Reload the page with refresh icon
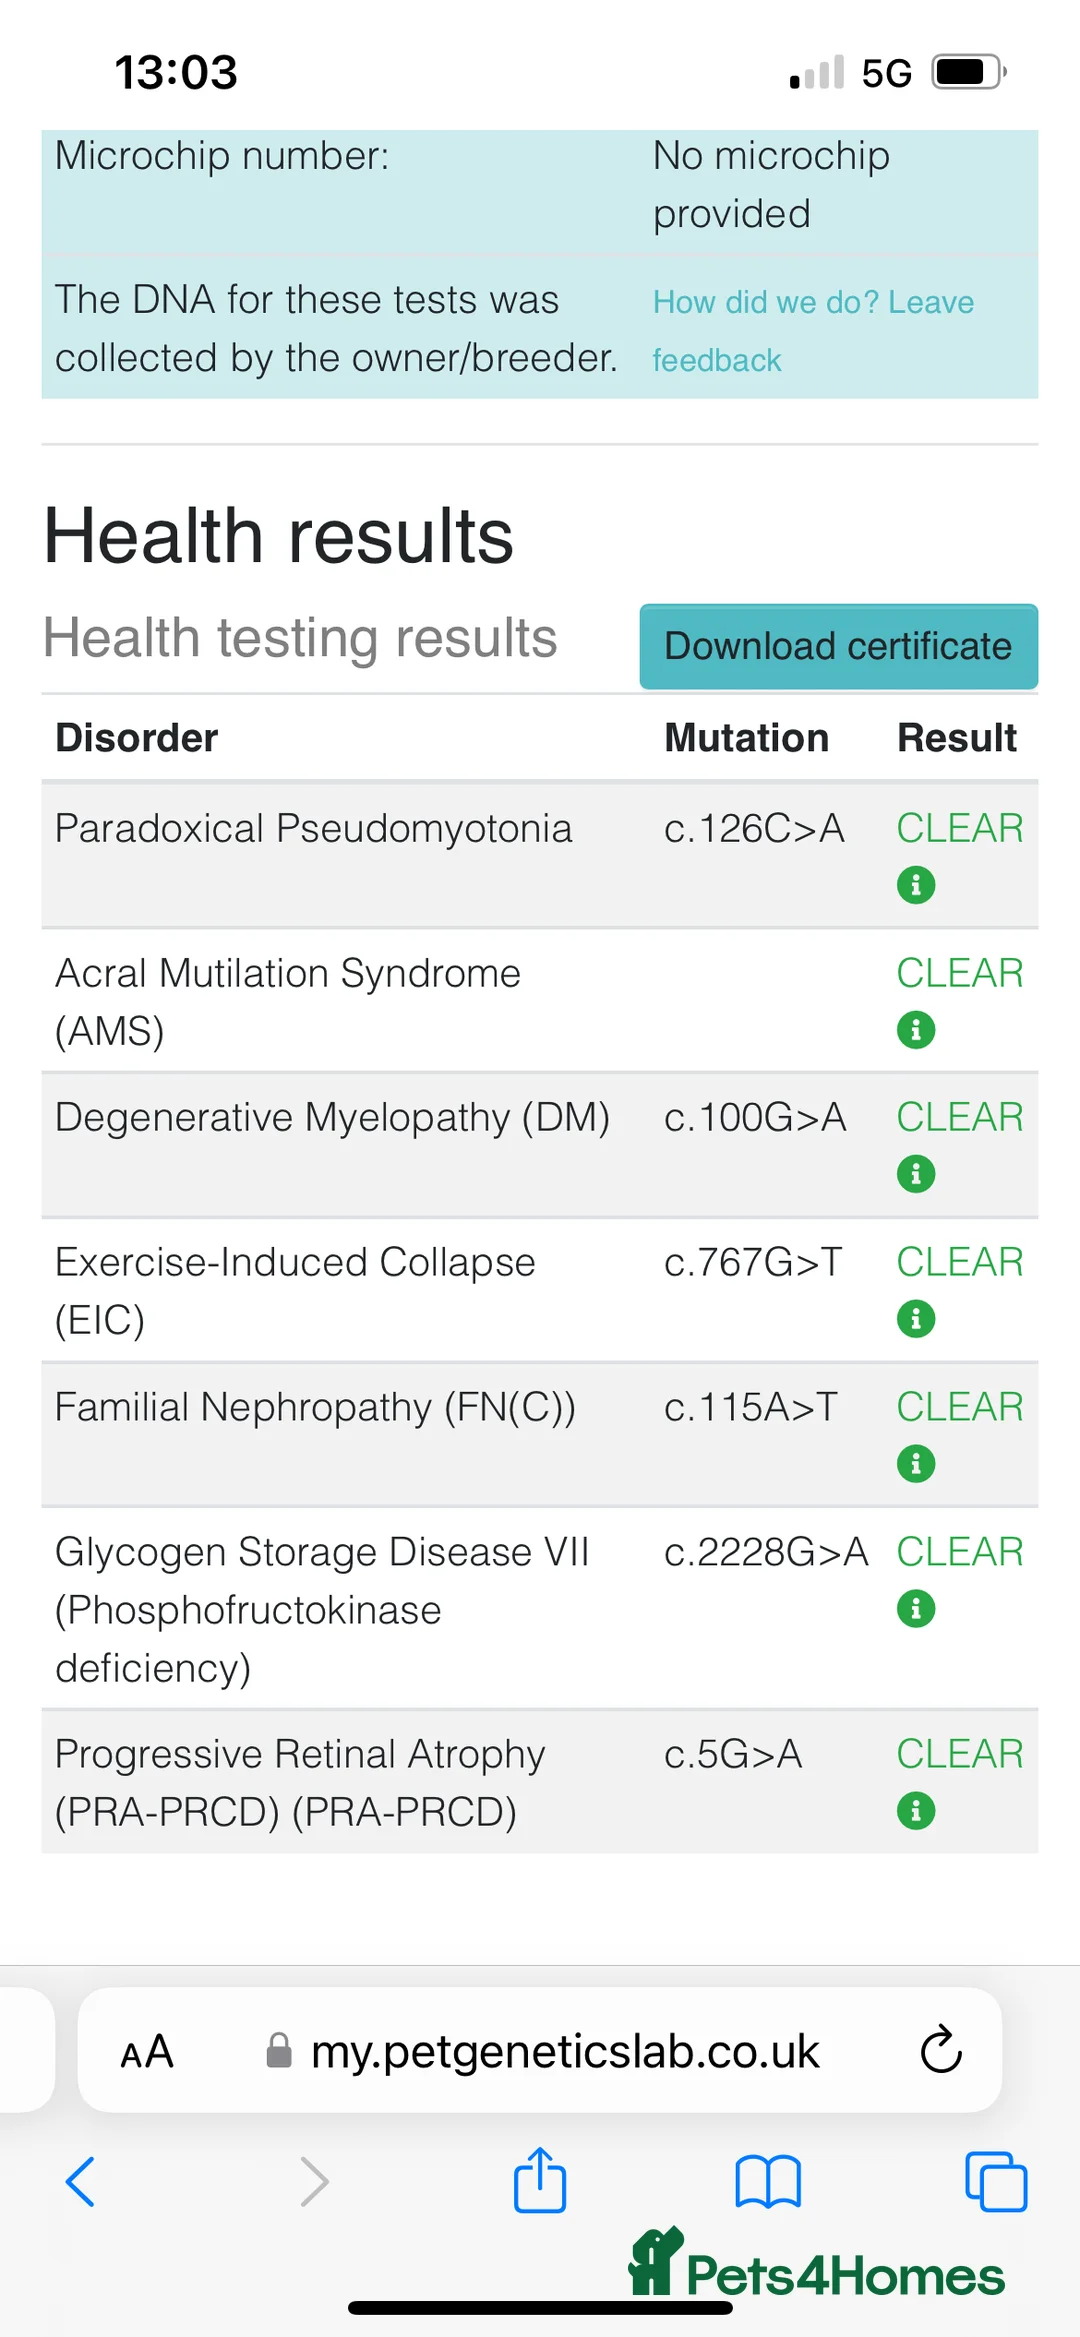This screenshot has width=1080, height=2337. click(x=941, y=2051)
